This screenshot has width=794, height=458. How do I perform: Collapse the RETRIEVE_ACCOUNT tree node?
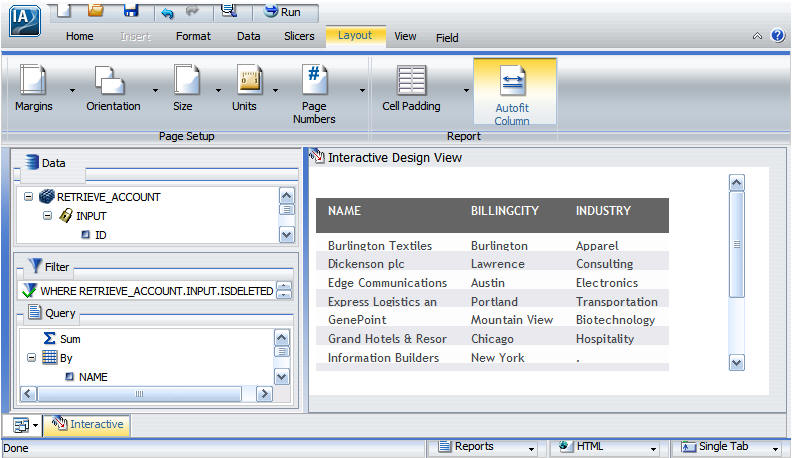click(28, 197)
